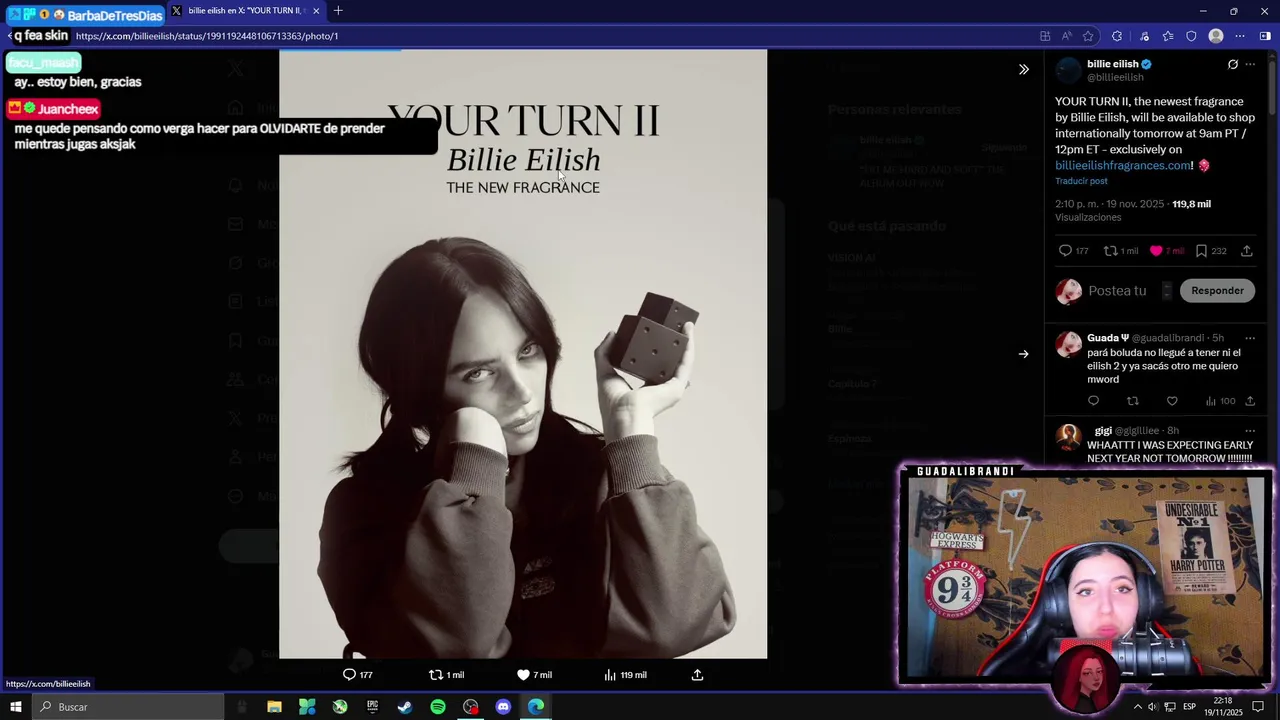Add page to favorites with star icon

(1088, 36)
